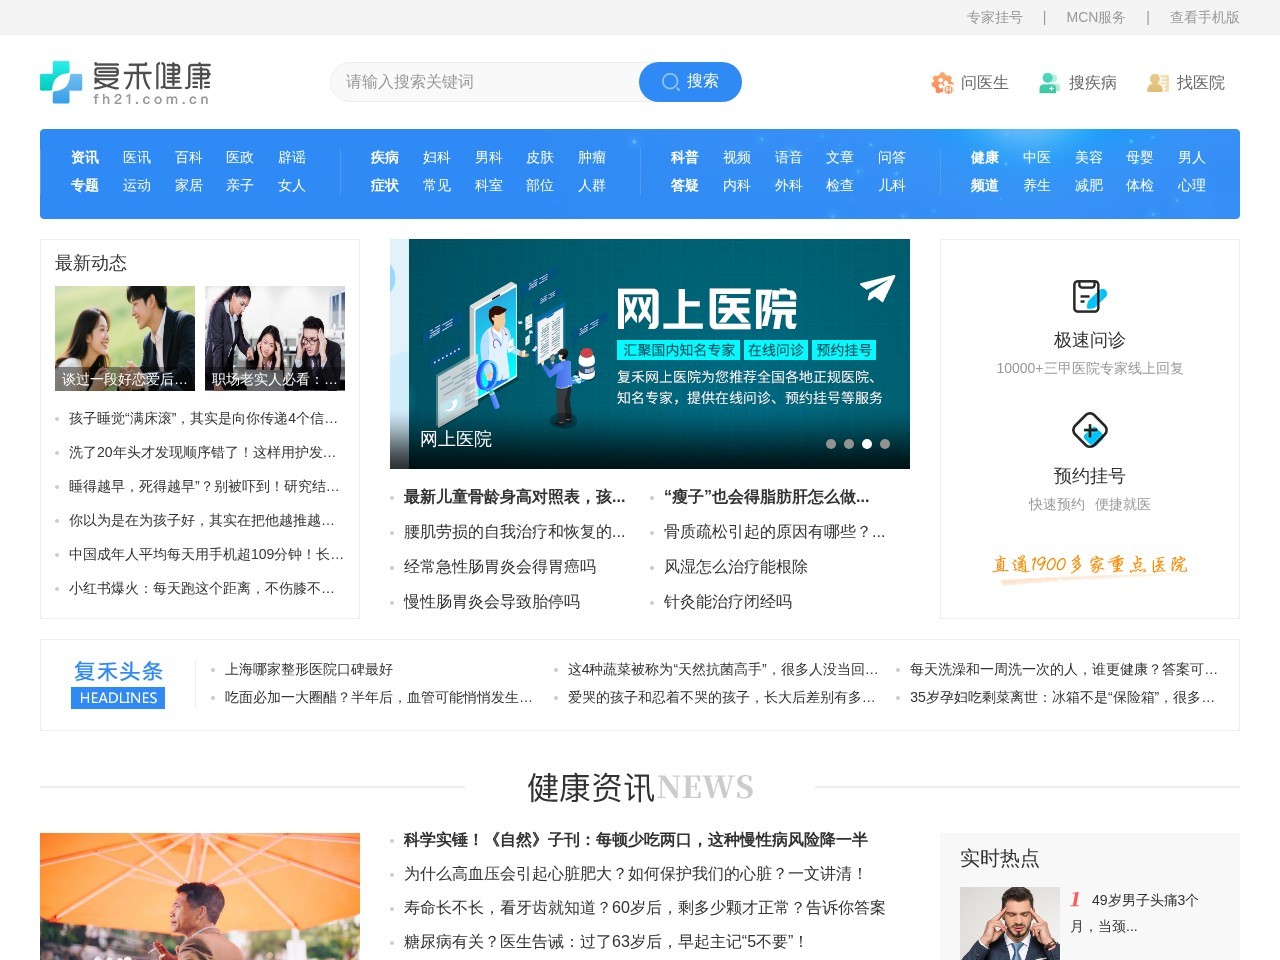The height and width of the screenshot is (960, 1280).
Task: Open article 腰肌劳损的自我治疗和恢复
Action: [514, 532]
